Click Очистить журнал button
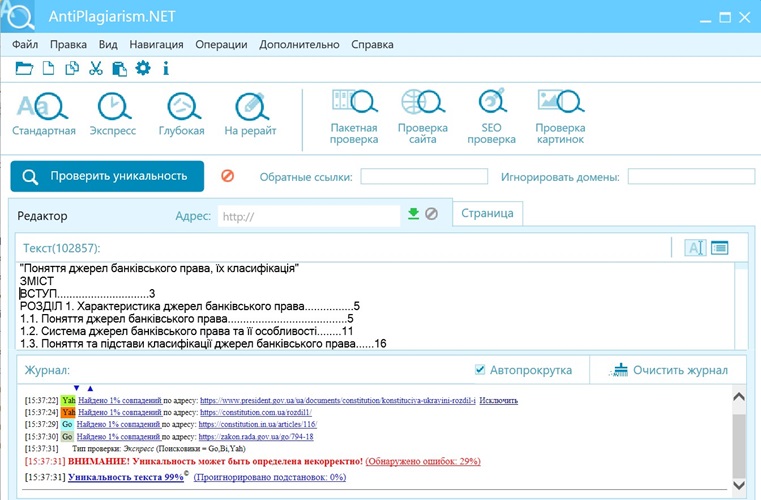 pyautogui.click(x=668, y=370)
